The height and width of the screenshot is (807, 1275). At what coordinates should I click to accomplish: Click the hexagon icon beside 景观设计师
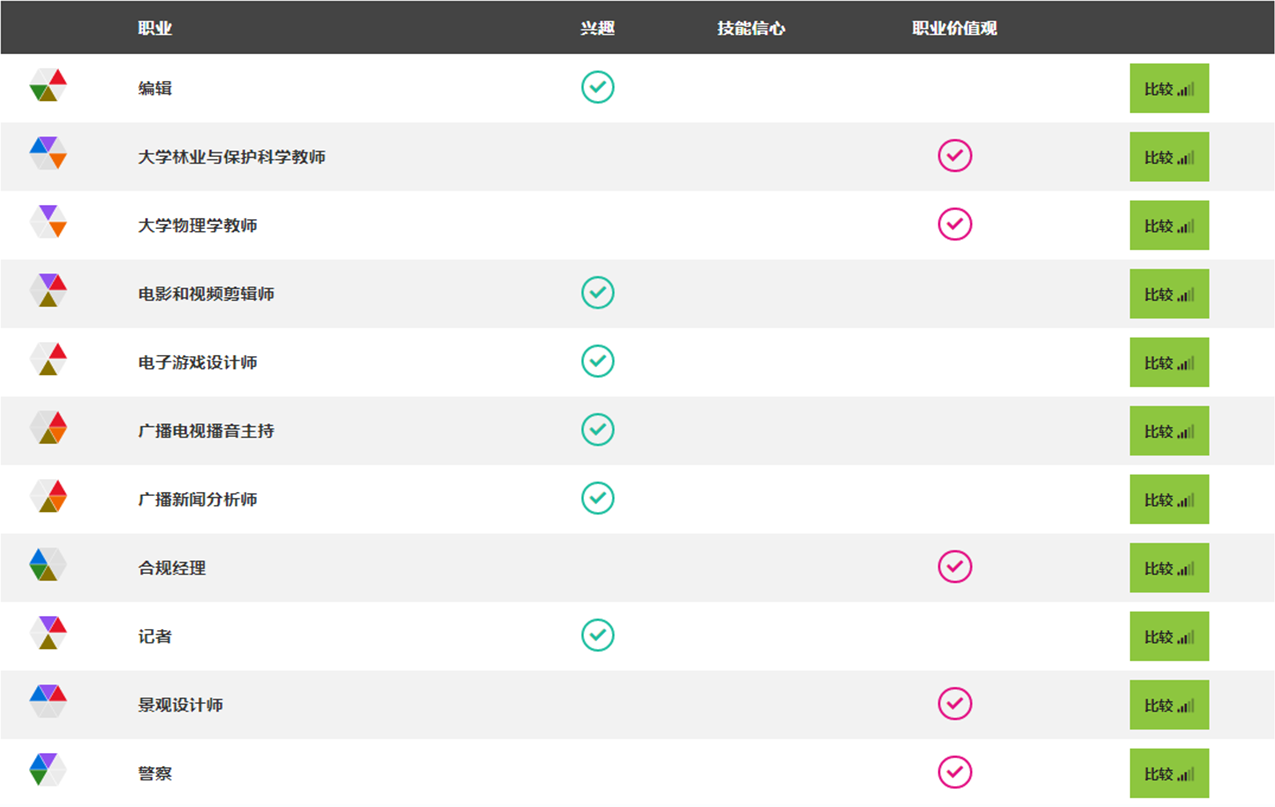click(x=48, y=701)
